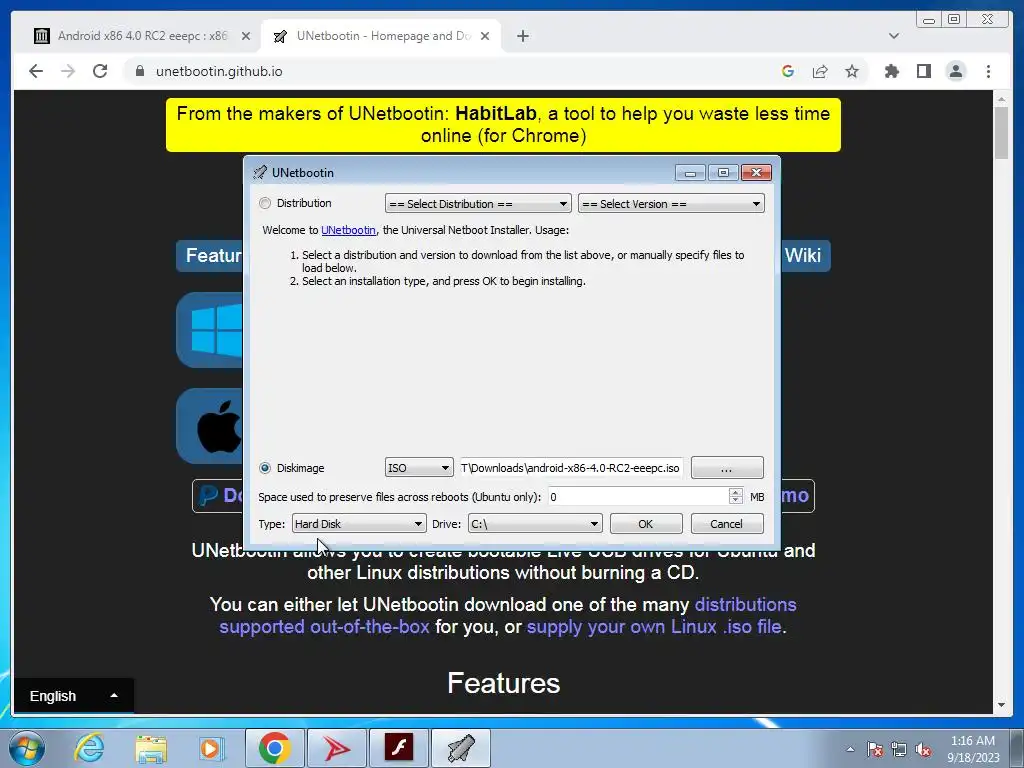Screen dimensions: 1024x768
Task: Increase the persistent space MB value
Action: coord(736,492)
